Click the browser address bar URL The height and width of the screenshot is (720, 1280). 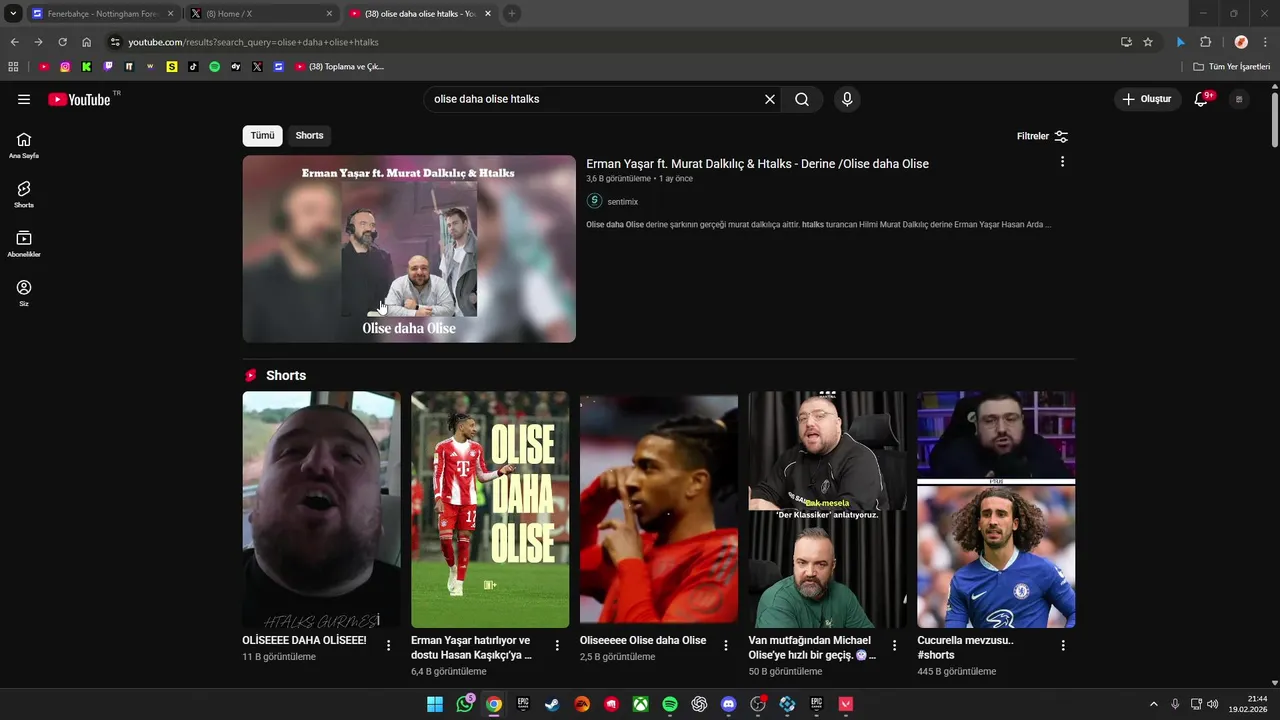pos(253,42)
